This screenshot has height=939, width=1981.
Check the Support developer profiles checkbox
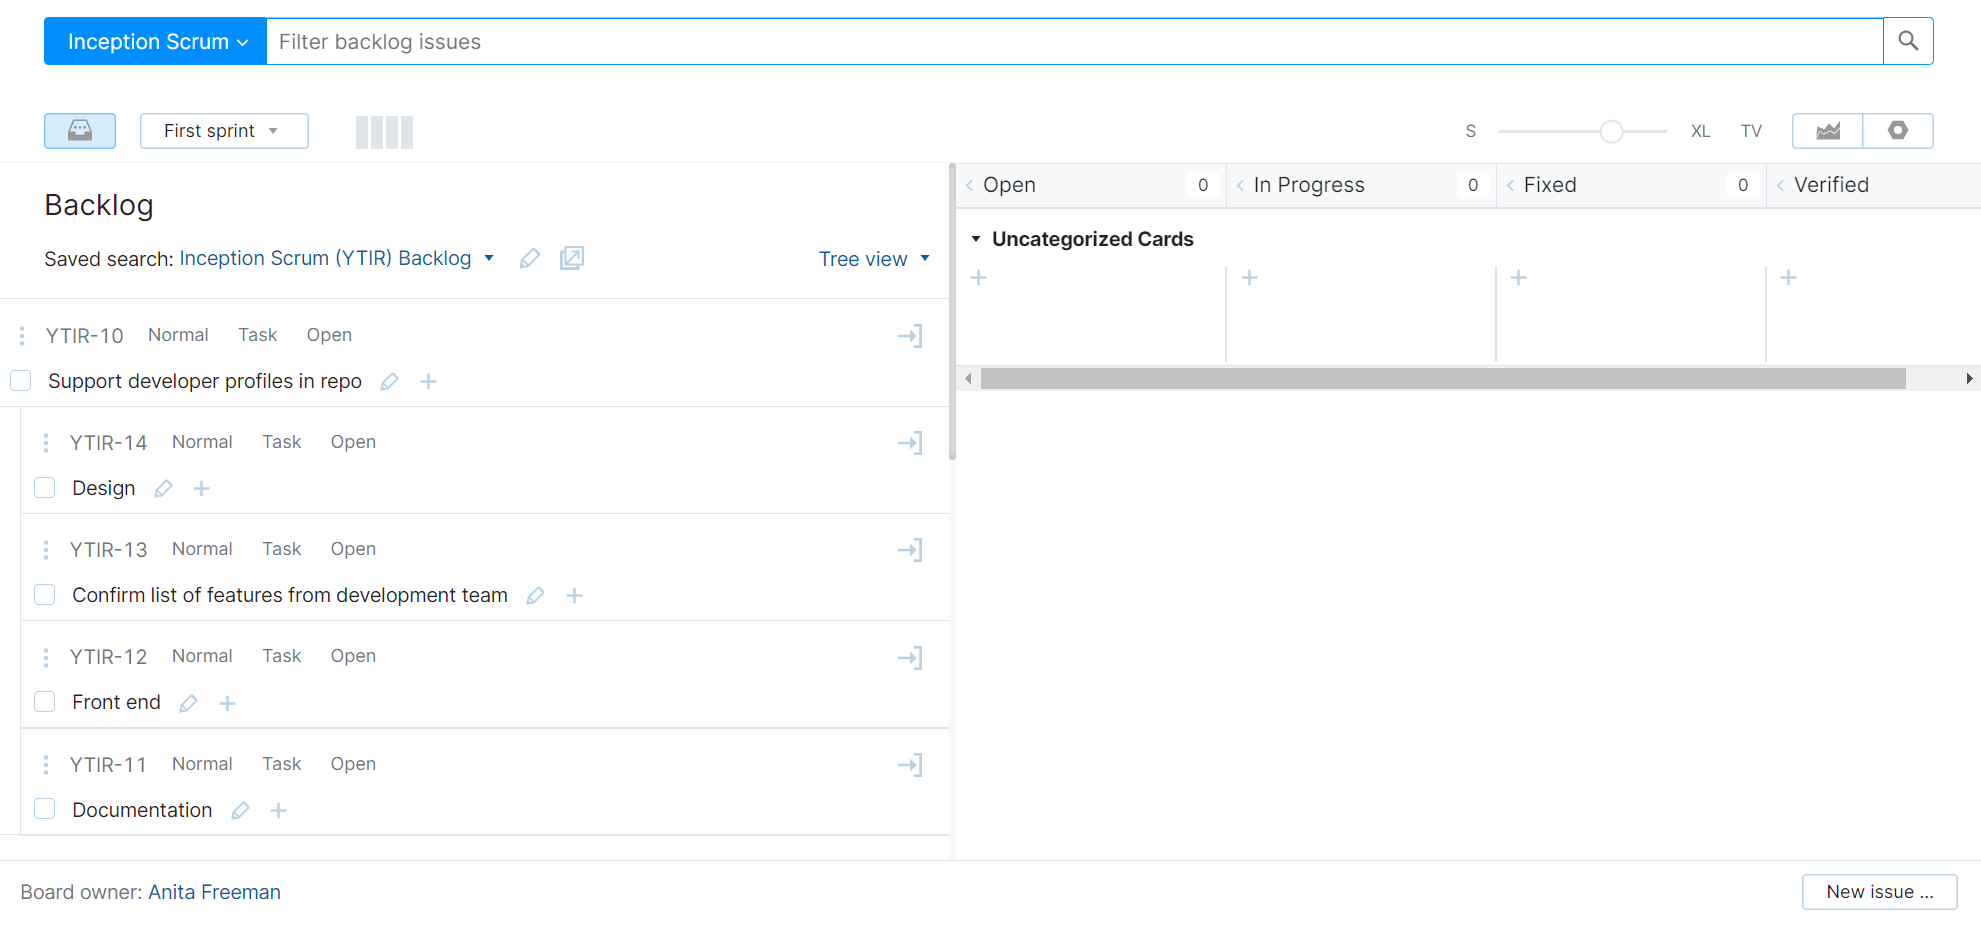click(20, 380)
